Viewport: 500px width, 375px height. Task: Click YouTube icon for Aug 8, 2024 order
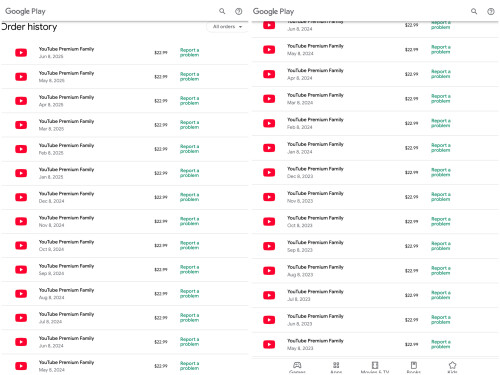[21, 294]
